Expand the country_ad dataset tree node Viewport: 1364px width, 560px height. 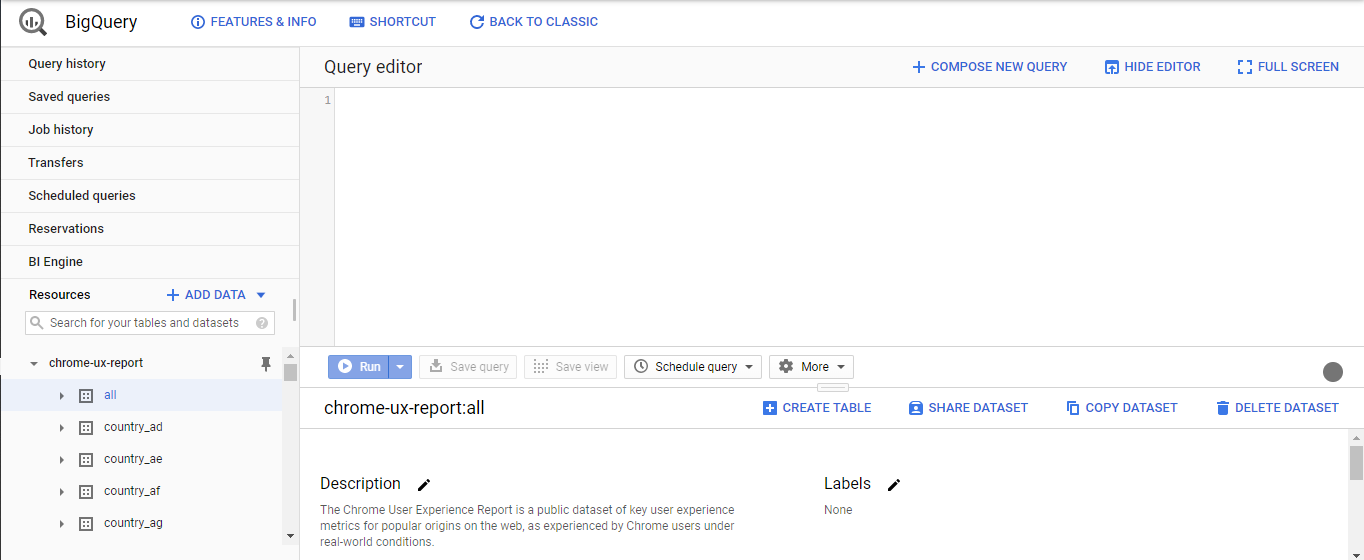62,428
